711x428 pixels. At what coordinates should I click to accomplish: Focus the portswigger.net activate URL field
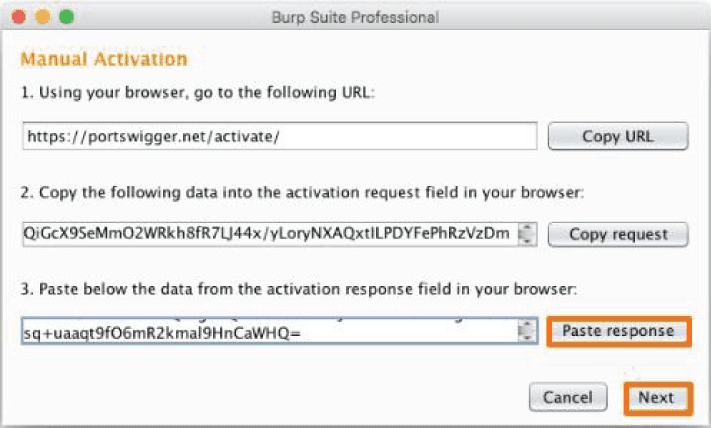(x=279, y=136)
